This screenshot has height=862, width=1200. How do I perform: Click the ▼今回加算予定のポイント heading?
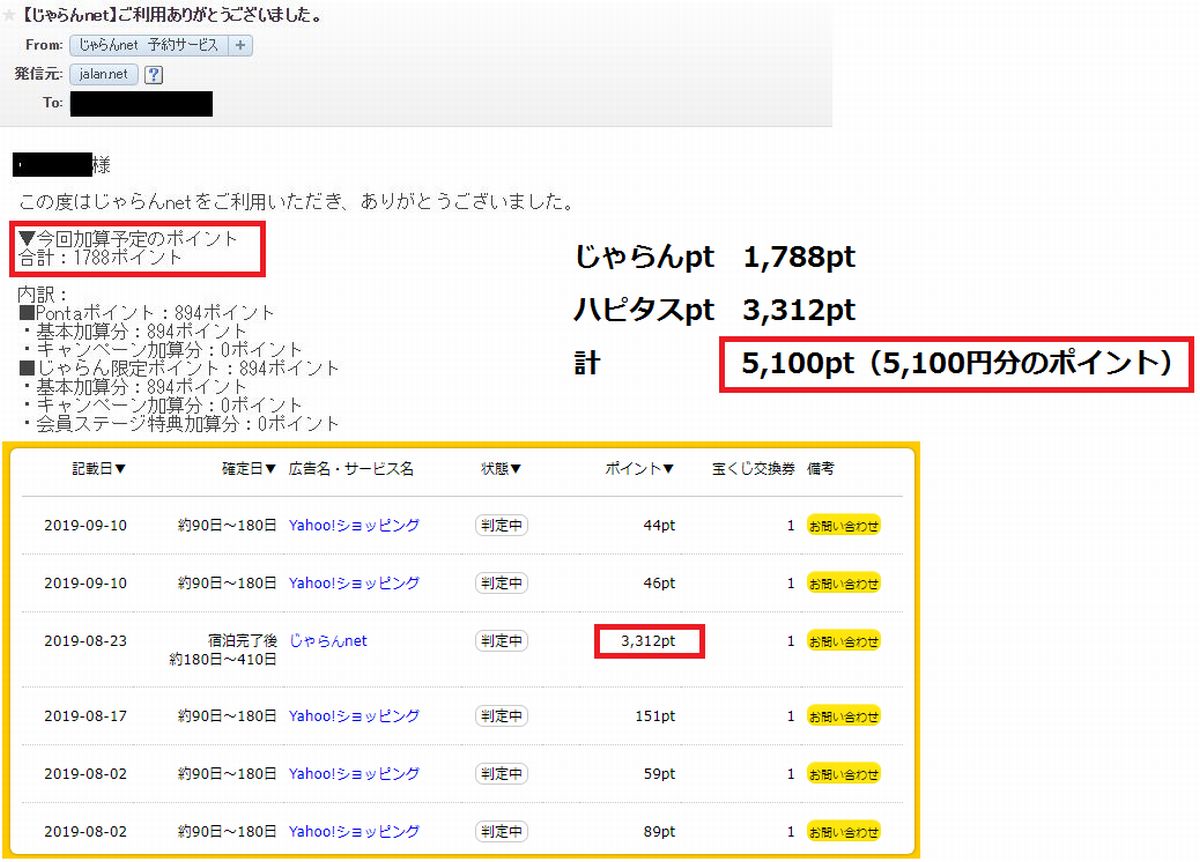tap(128, 239)
